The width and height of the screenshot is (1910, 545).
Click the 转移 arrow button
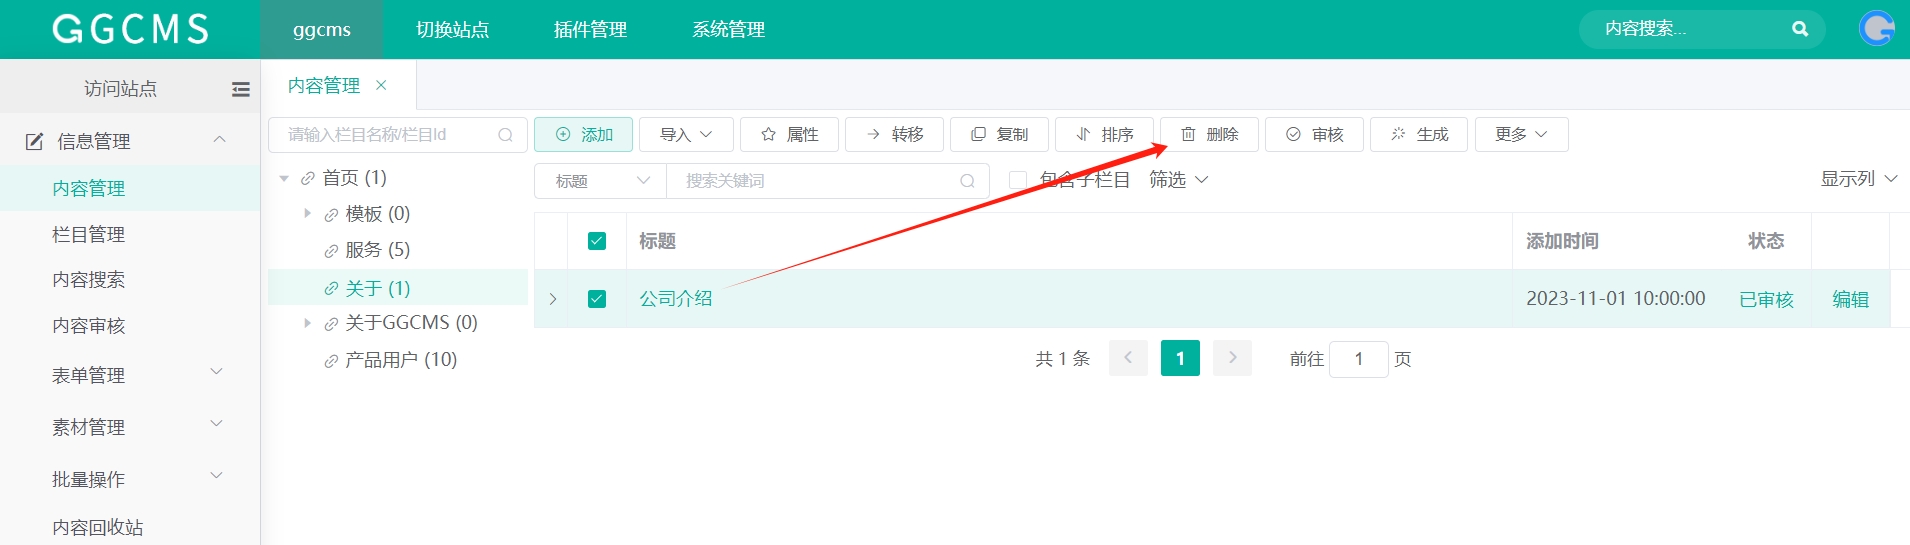click(894, 134)
